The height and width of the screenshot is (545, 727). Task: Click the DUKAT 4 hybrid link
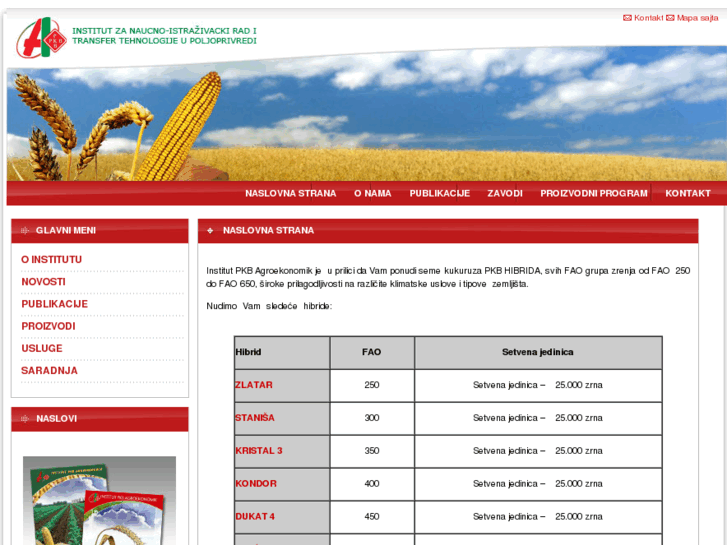point(255,517)
